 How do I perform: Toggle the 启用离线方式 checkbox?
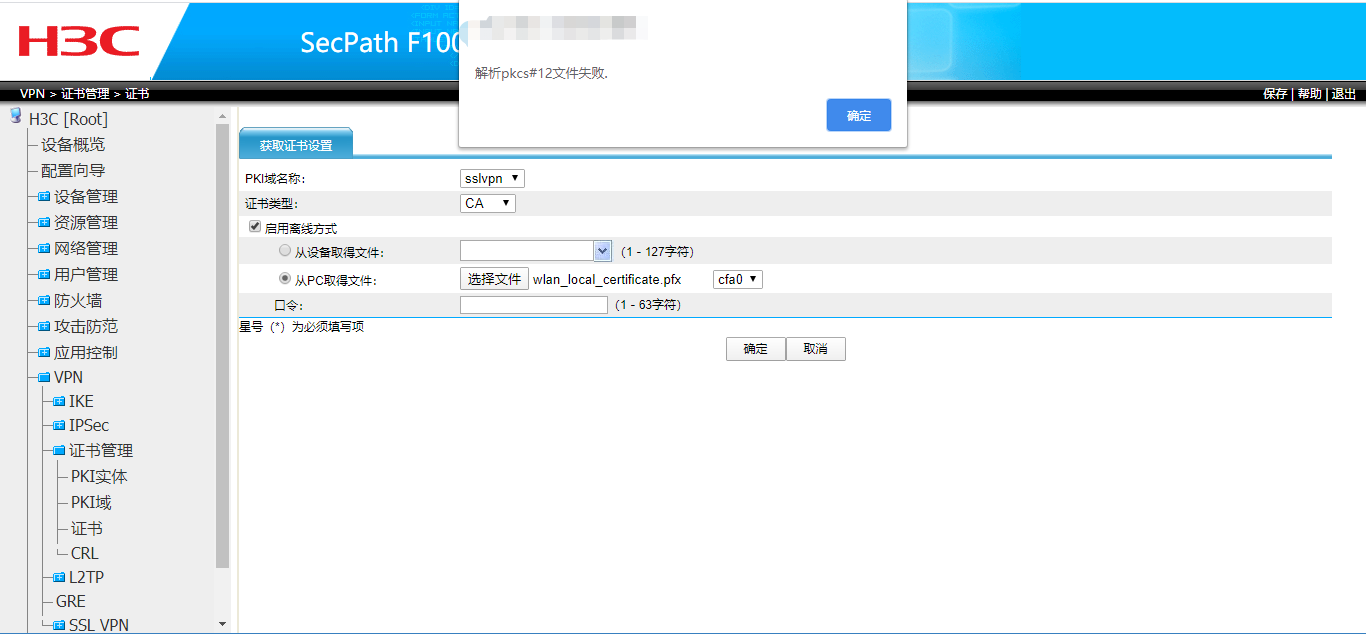point(255,227)
